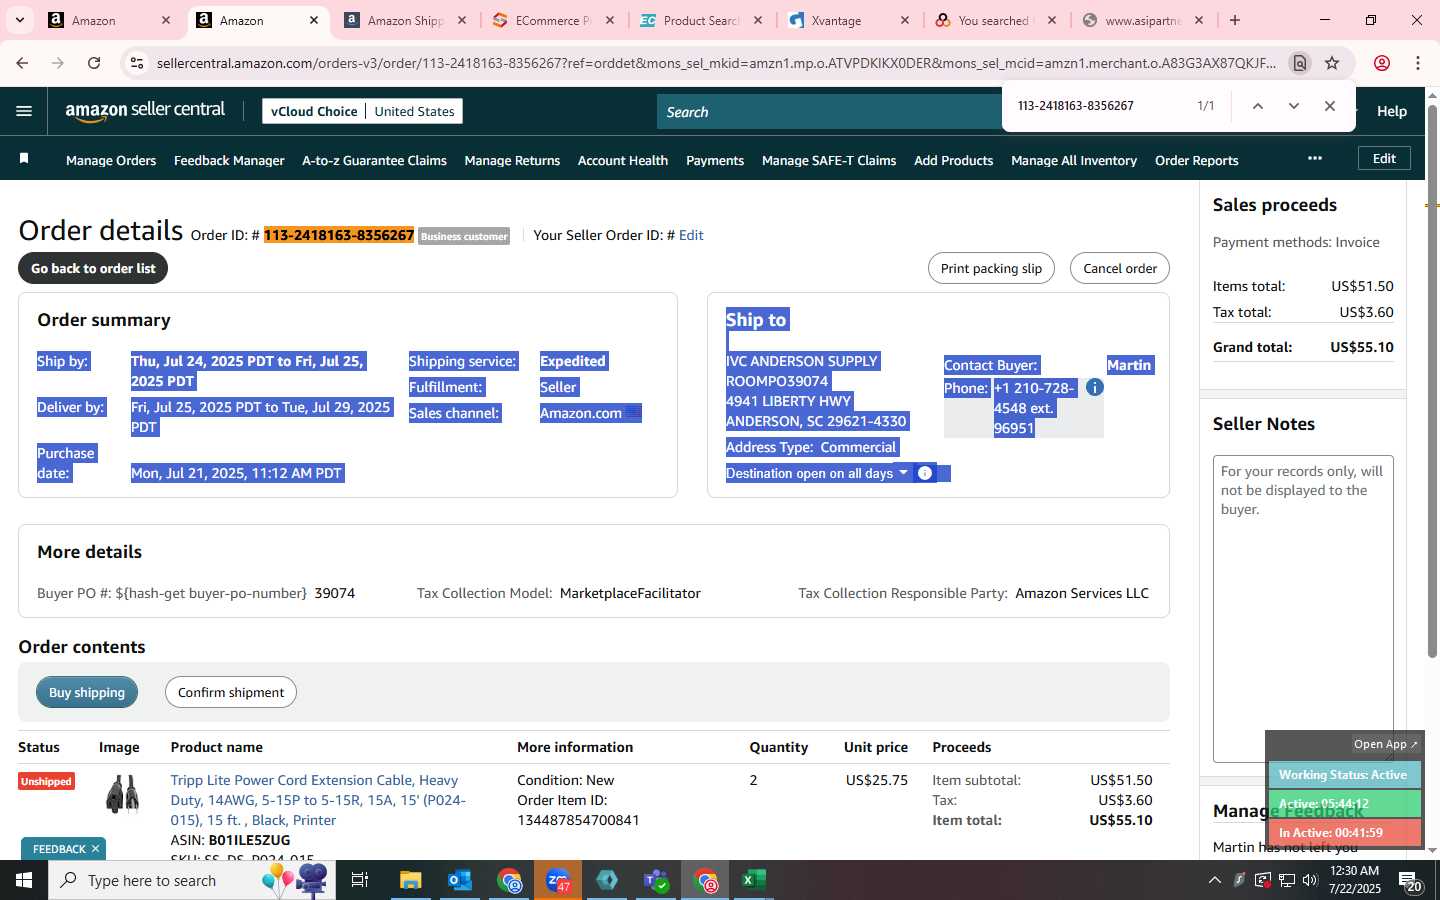Open A-to-z Guarantee Claims menu
Viewport: 1440px width, 900px height.
tap(374, 160)
